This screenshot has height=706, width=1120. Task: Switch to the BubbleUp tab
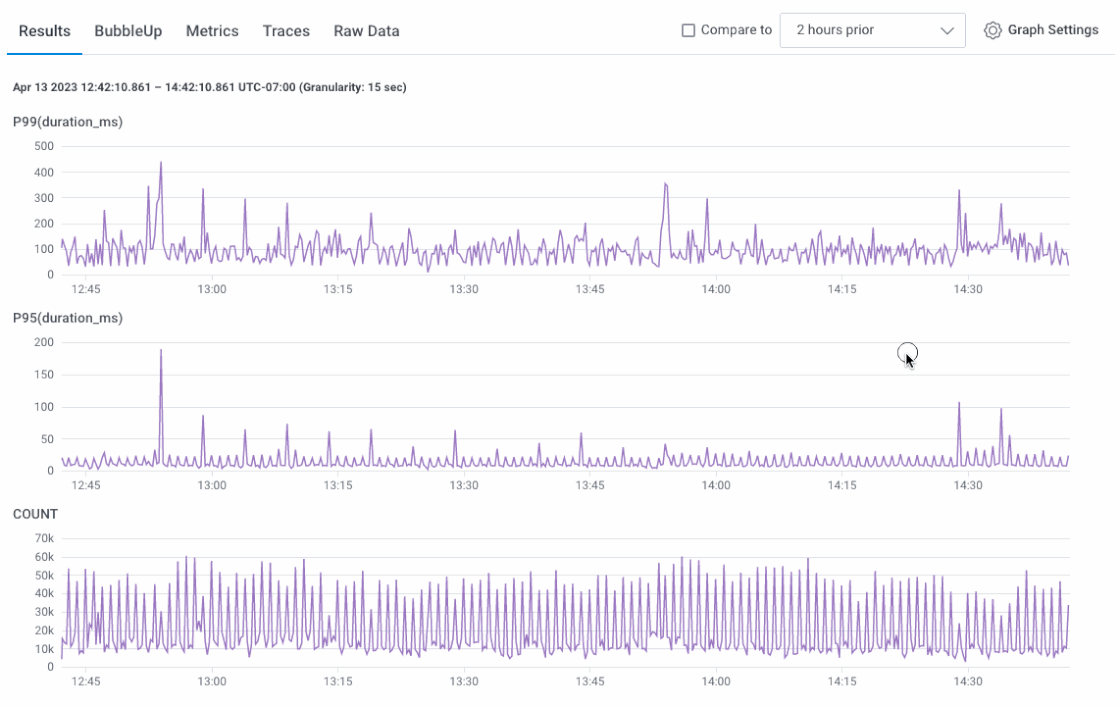click(x=128, y=31)
